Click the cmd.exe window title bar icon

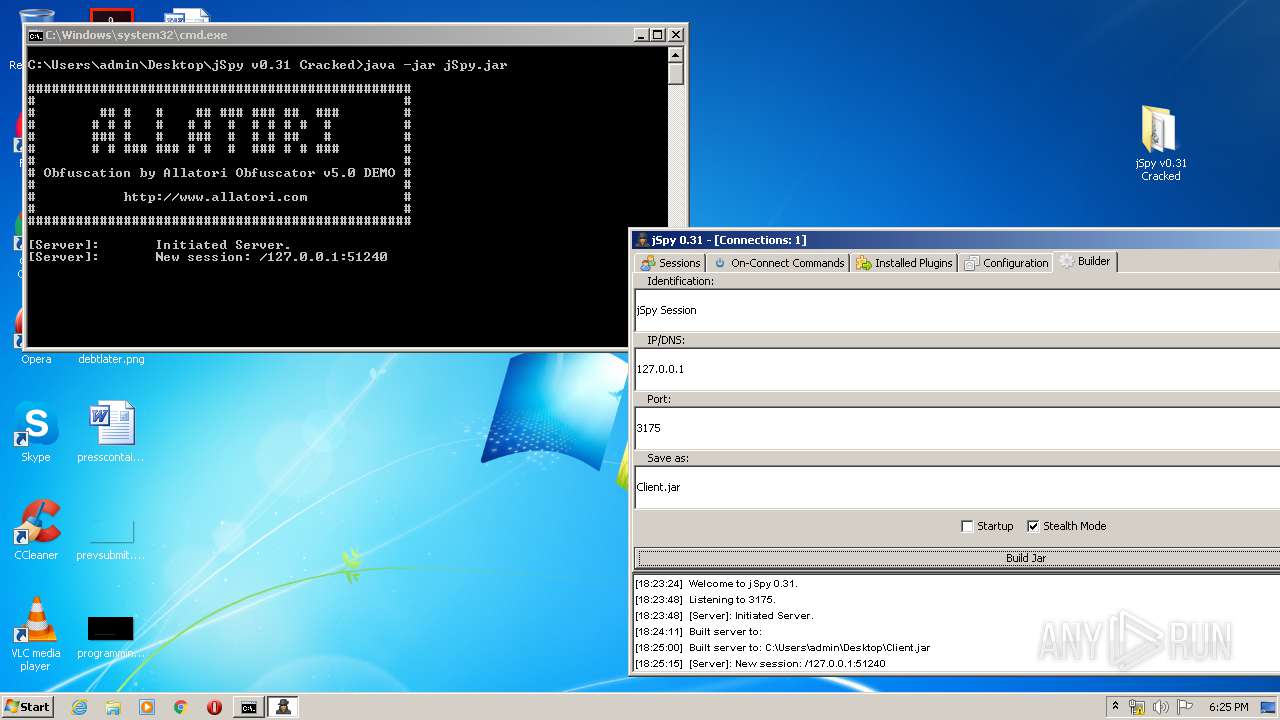35,35
